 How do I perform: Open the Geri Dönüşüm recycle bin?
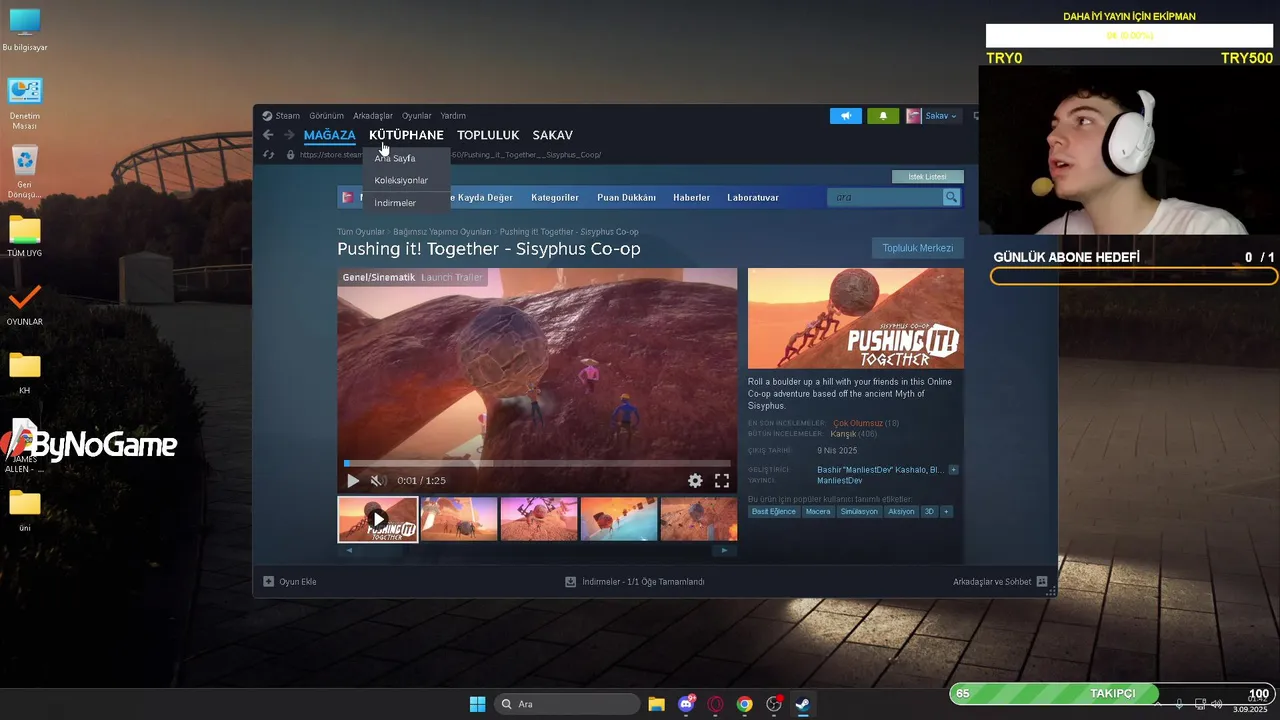point(25,171)
